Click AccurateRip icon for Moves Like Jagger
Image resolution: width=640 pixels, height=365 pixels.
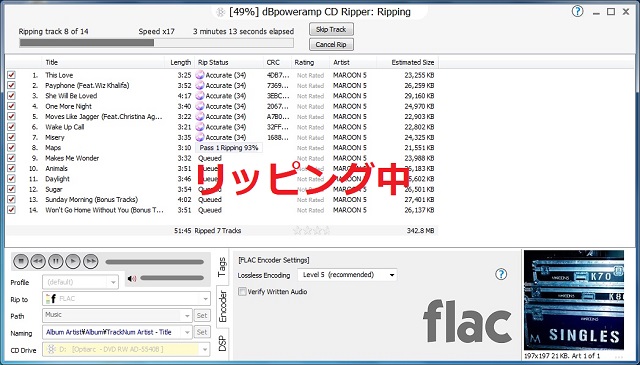(x=200, y=117)
